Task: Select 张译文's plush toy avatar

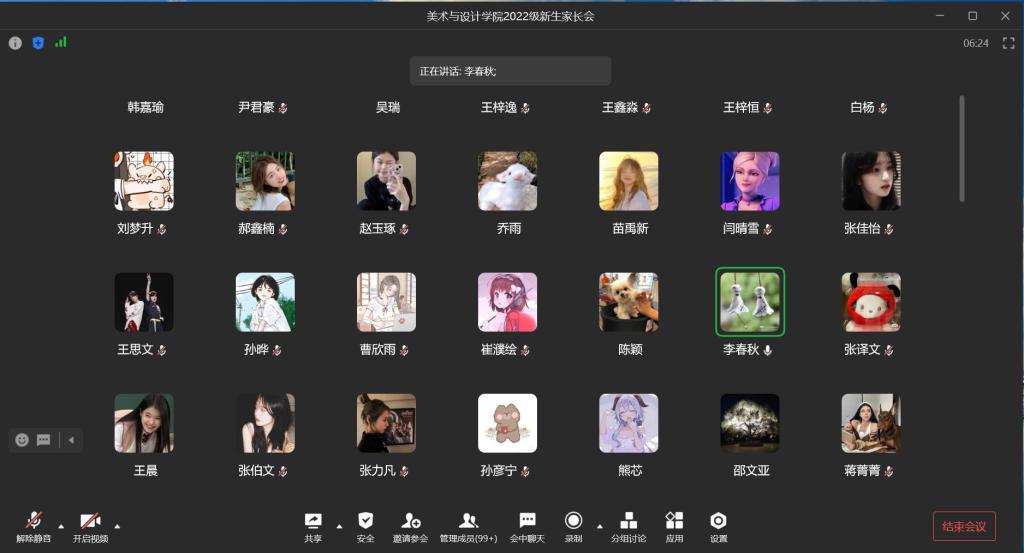Action: click(871, 302)
